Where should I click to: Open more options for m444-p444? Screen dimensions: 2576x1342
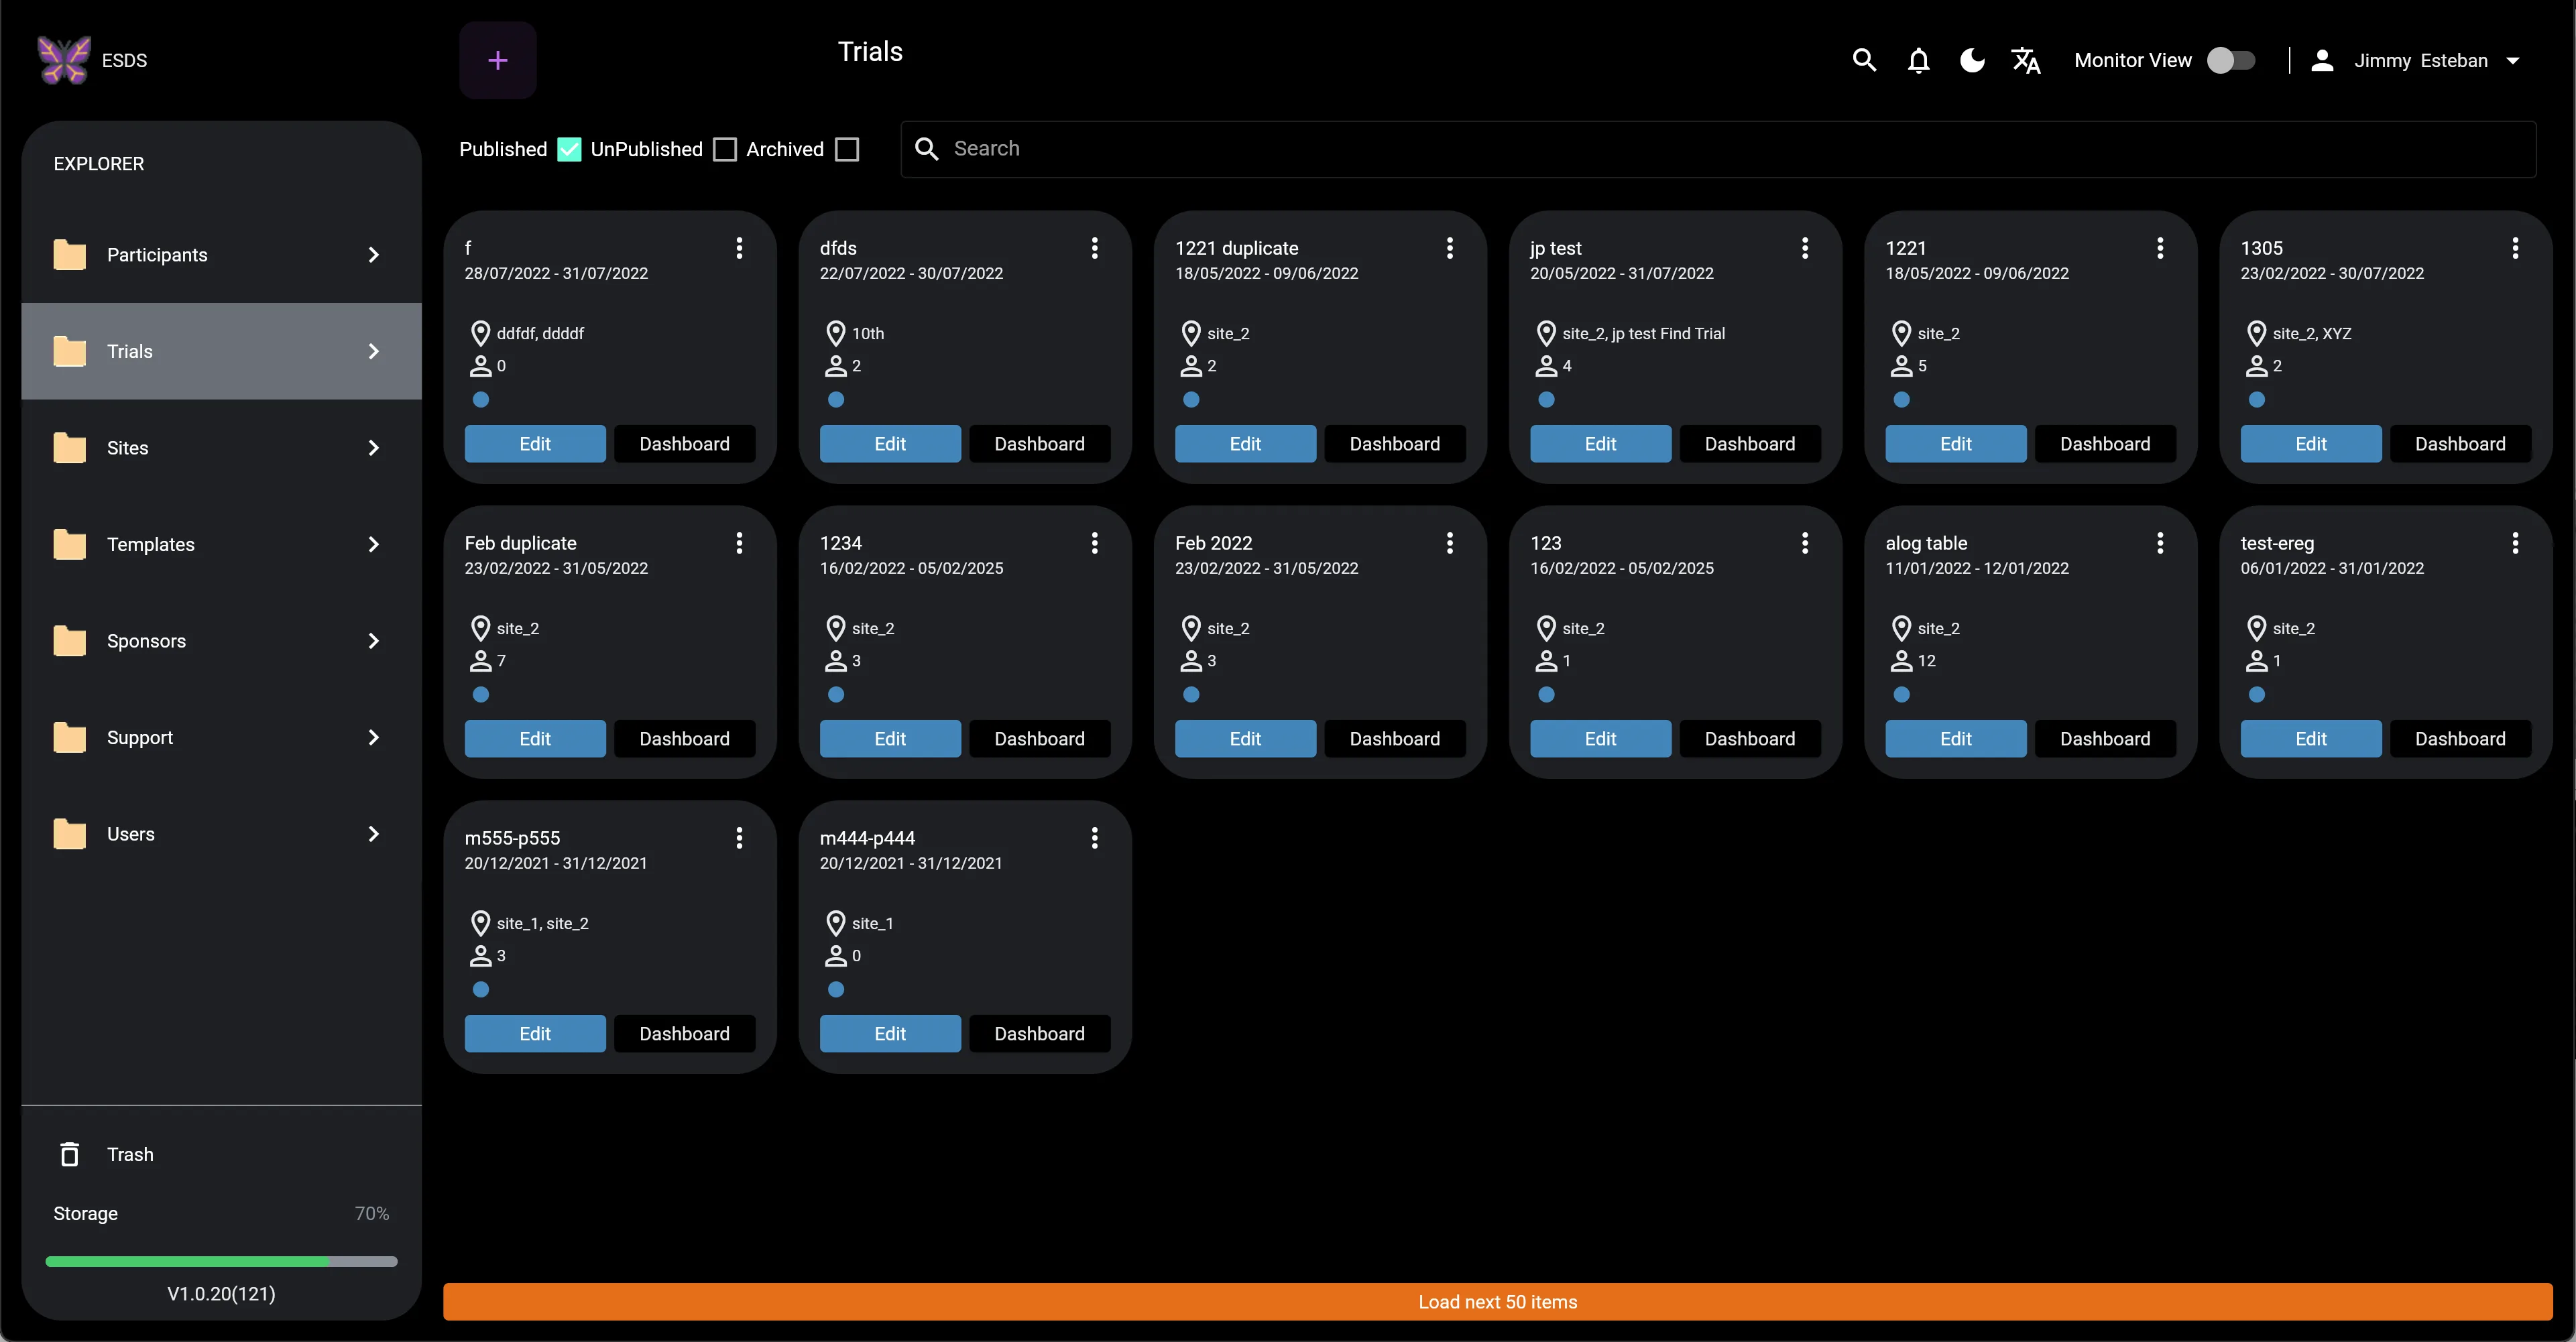(1094, 838)
